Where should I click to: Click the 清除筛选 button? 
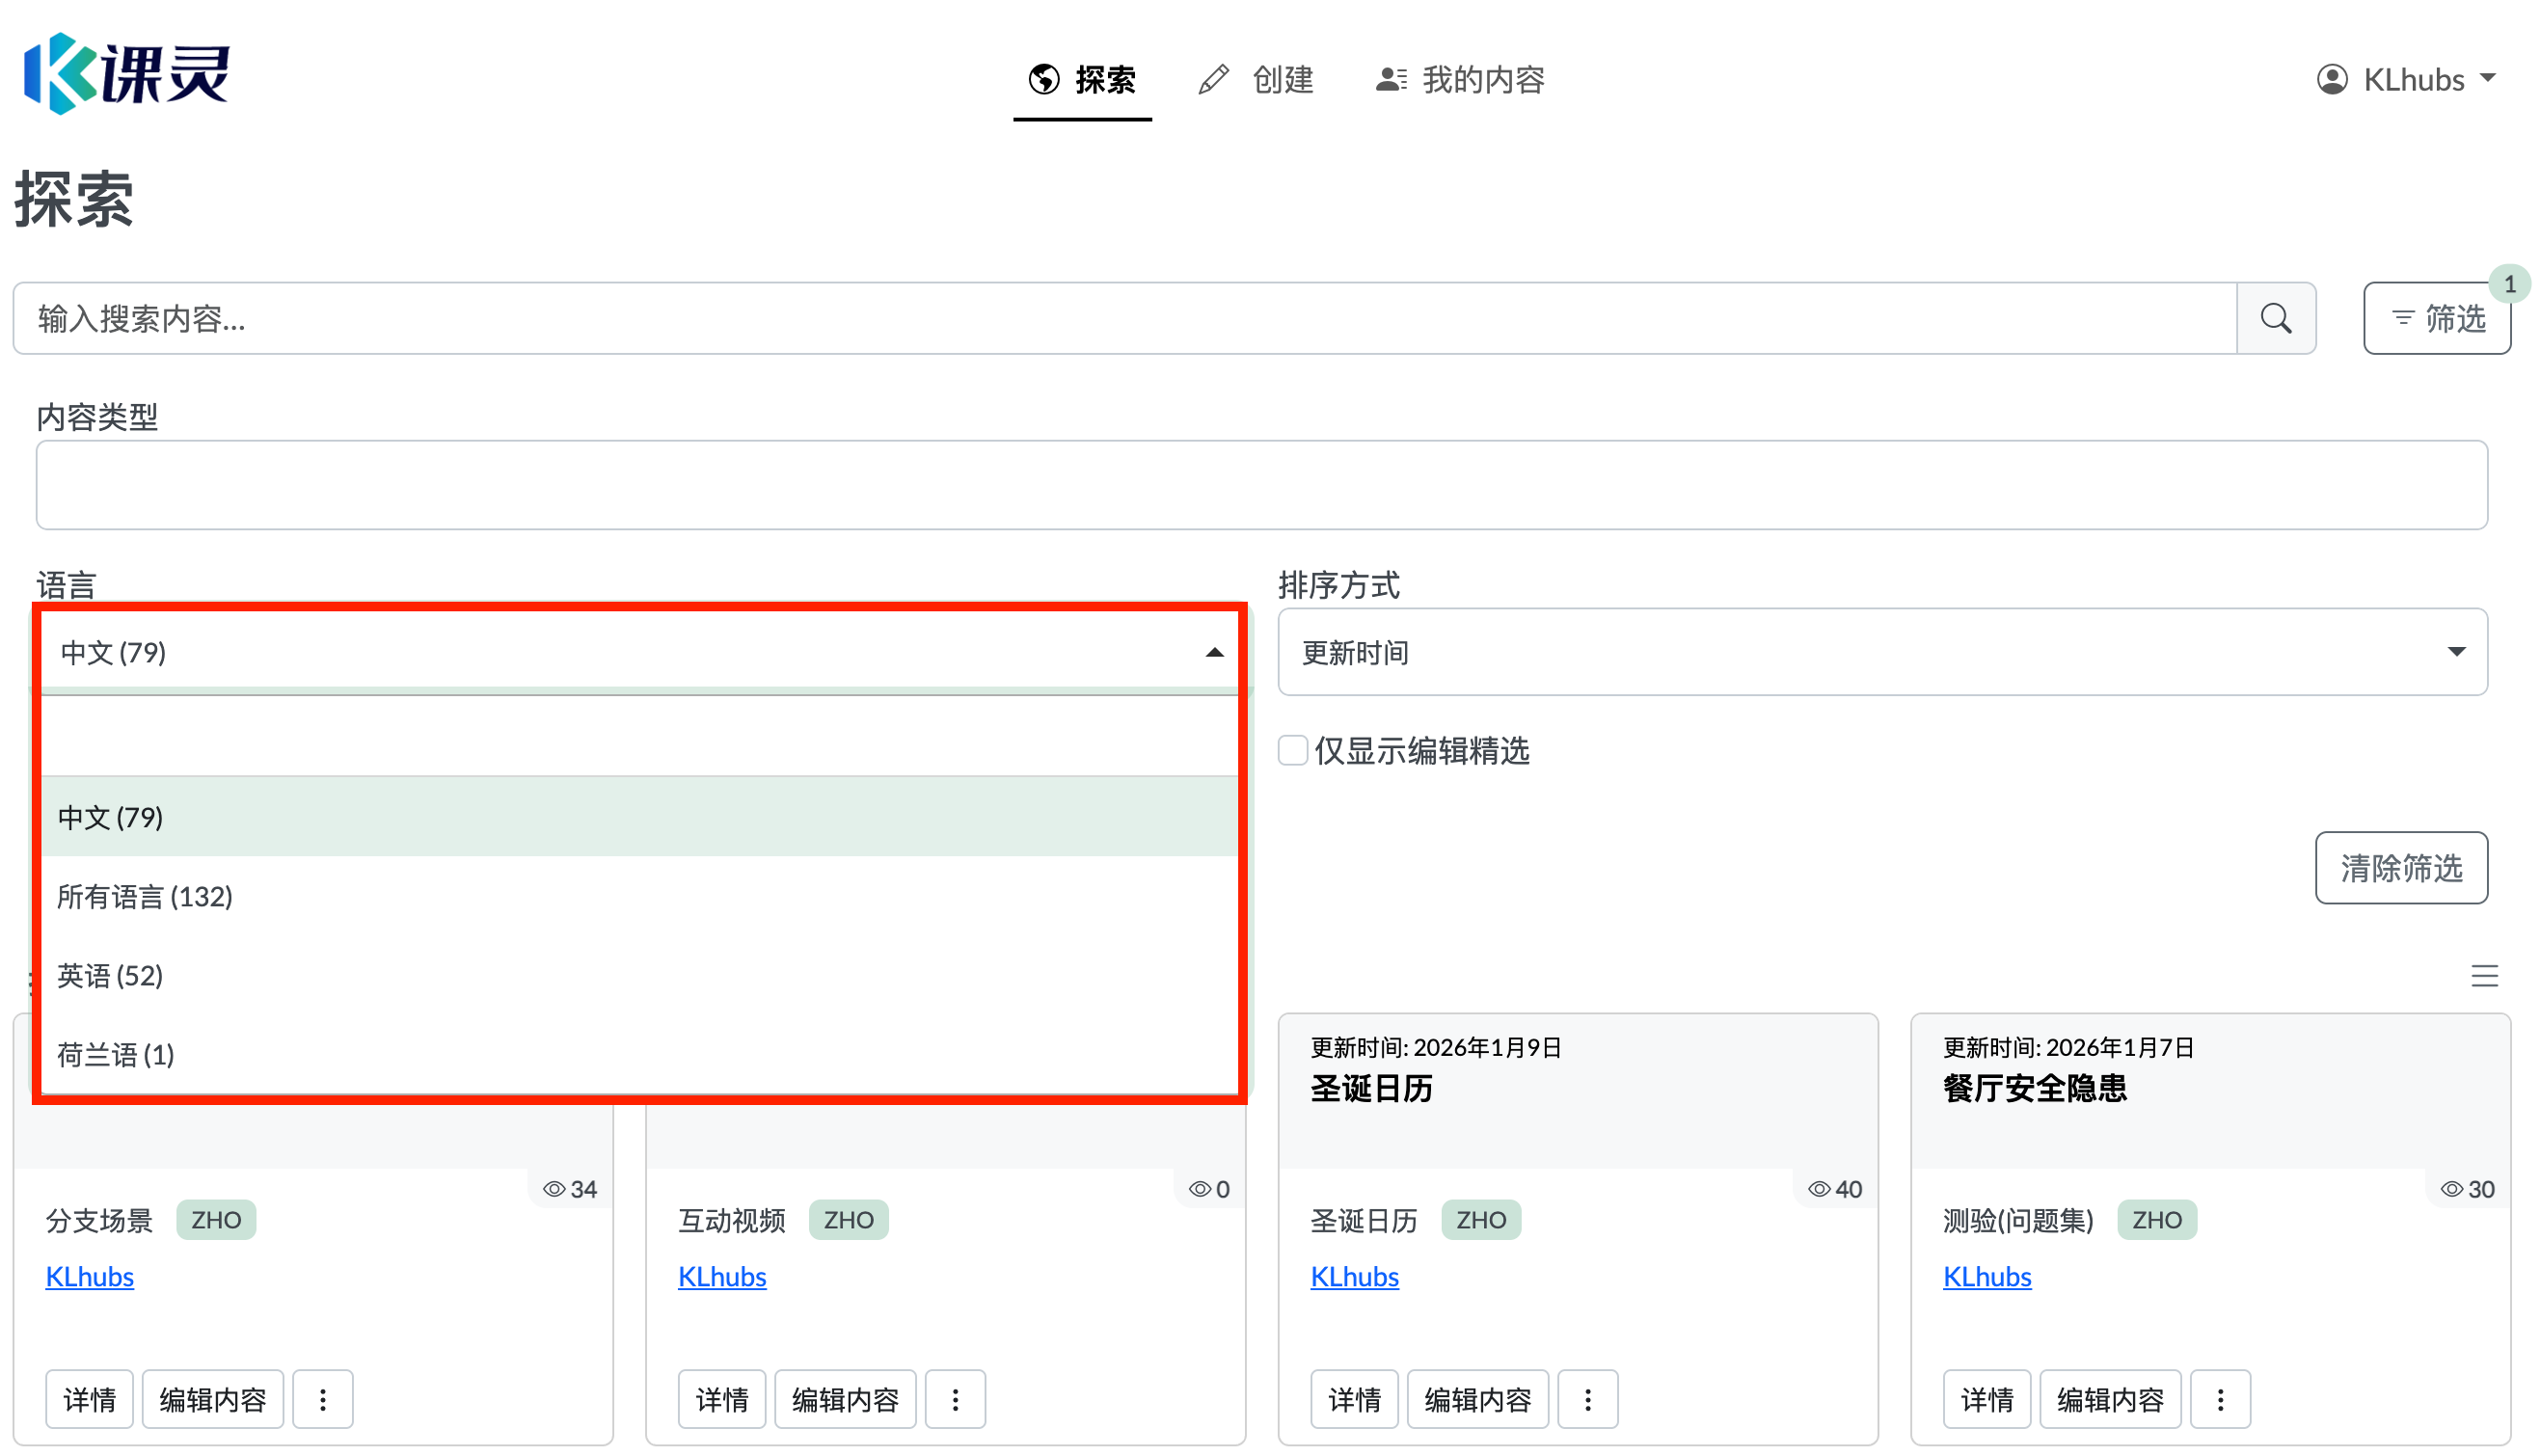(x=2401, y=868)
